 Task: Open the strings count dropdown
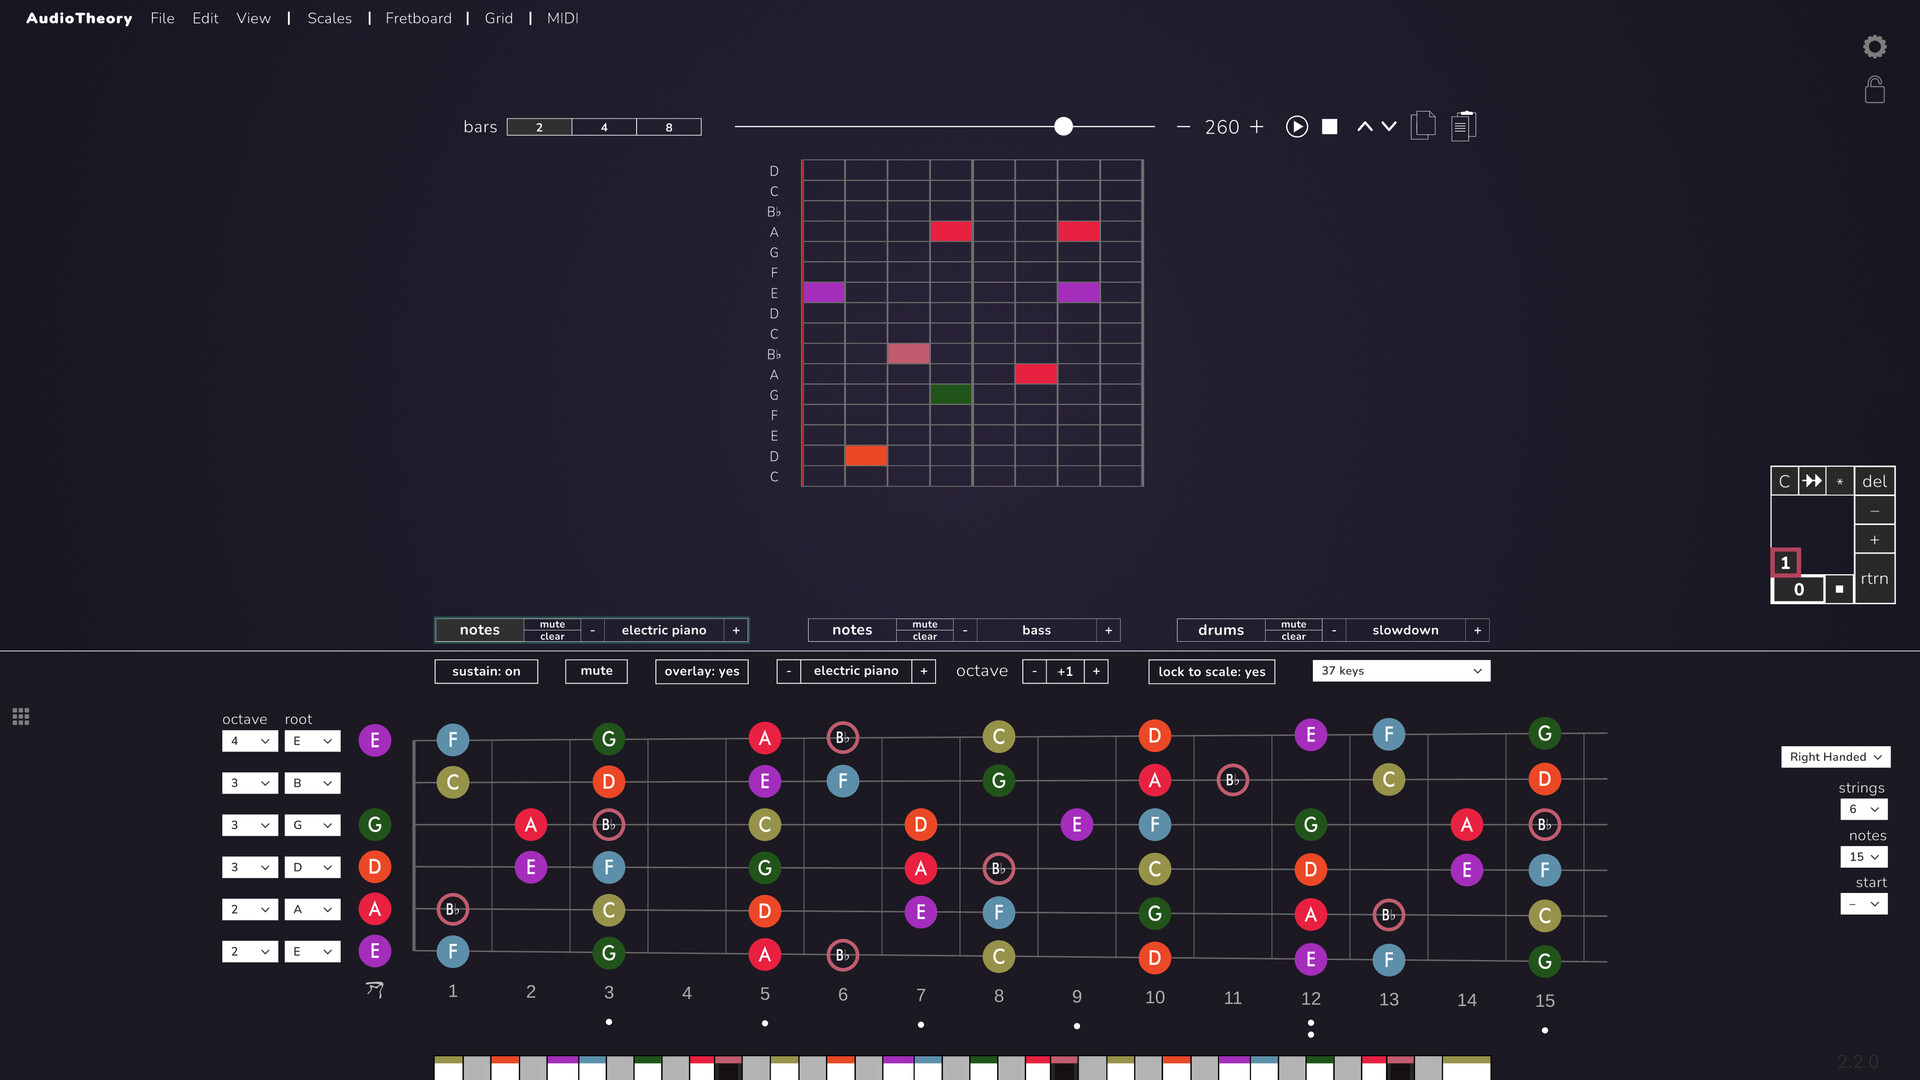[x=1863, y=809]
